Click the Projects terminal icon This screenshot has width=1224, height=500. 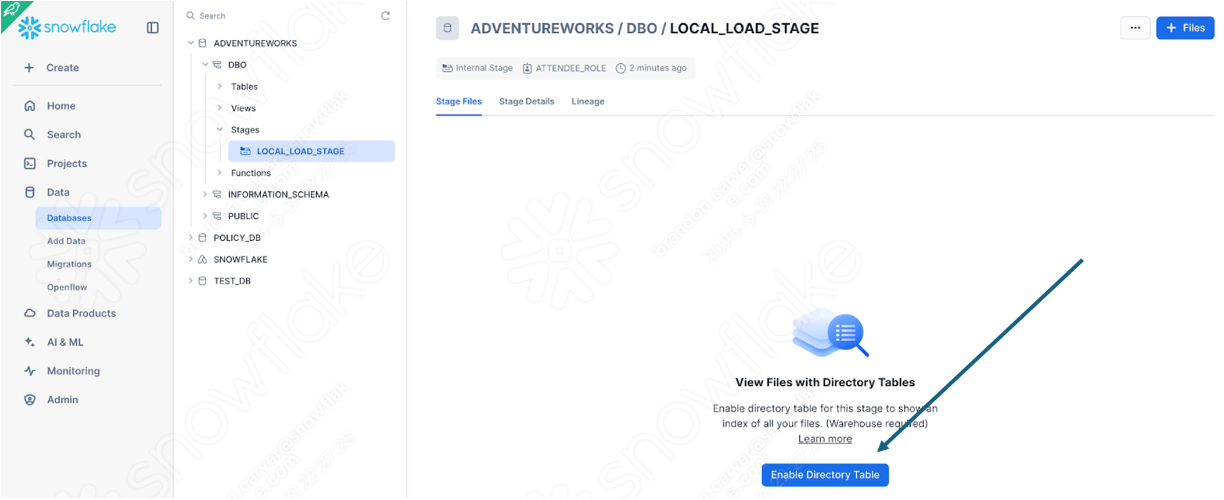pyautogui.click(x=30, y=164)
